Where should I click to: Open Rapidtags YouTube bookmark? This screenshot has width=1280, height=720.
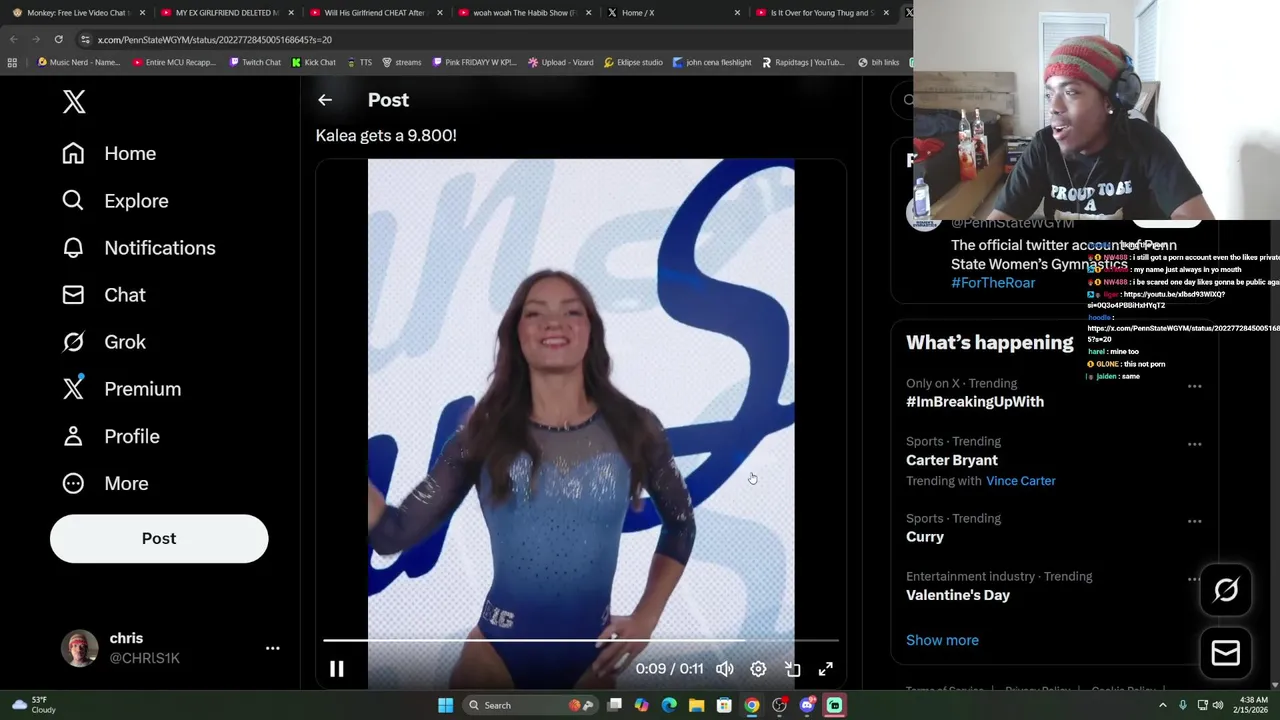tap(803, 62)
